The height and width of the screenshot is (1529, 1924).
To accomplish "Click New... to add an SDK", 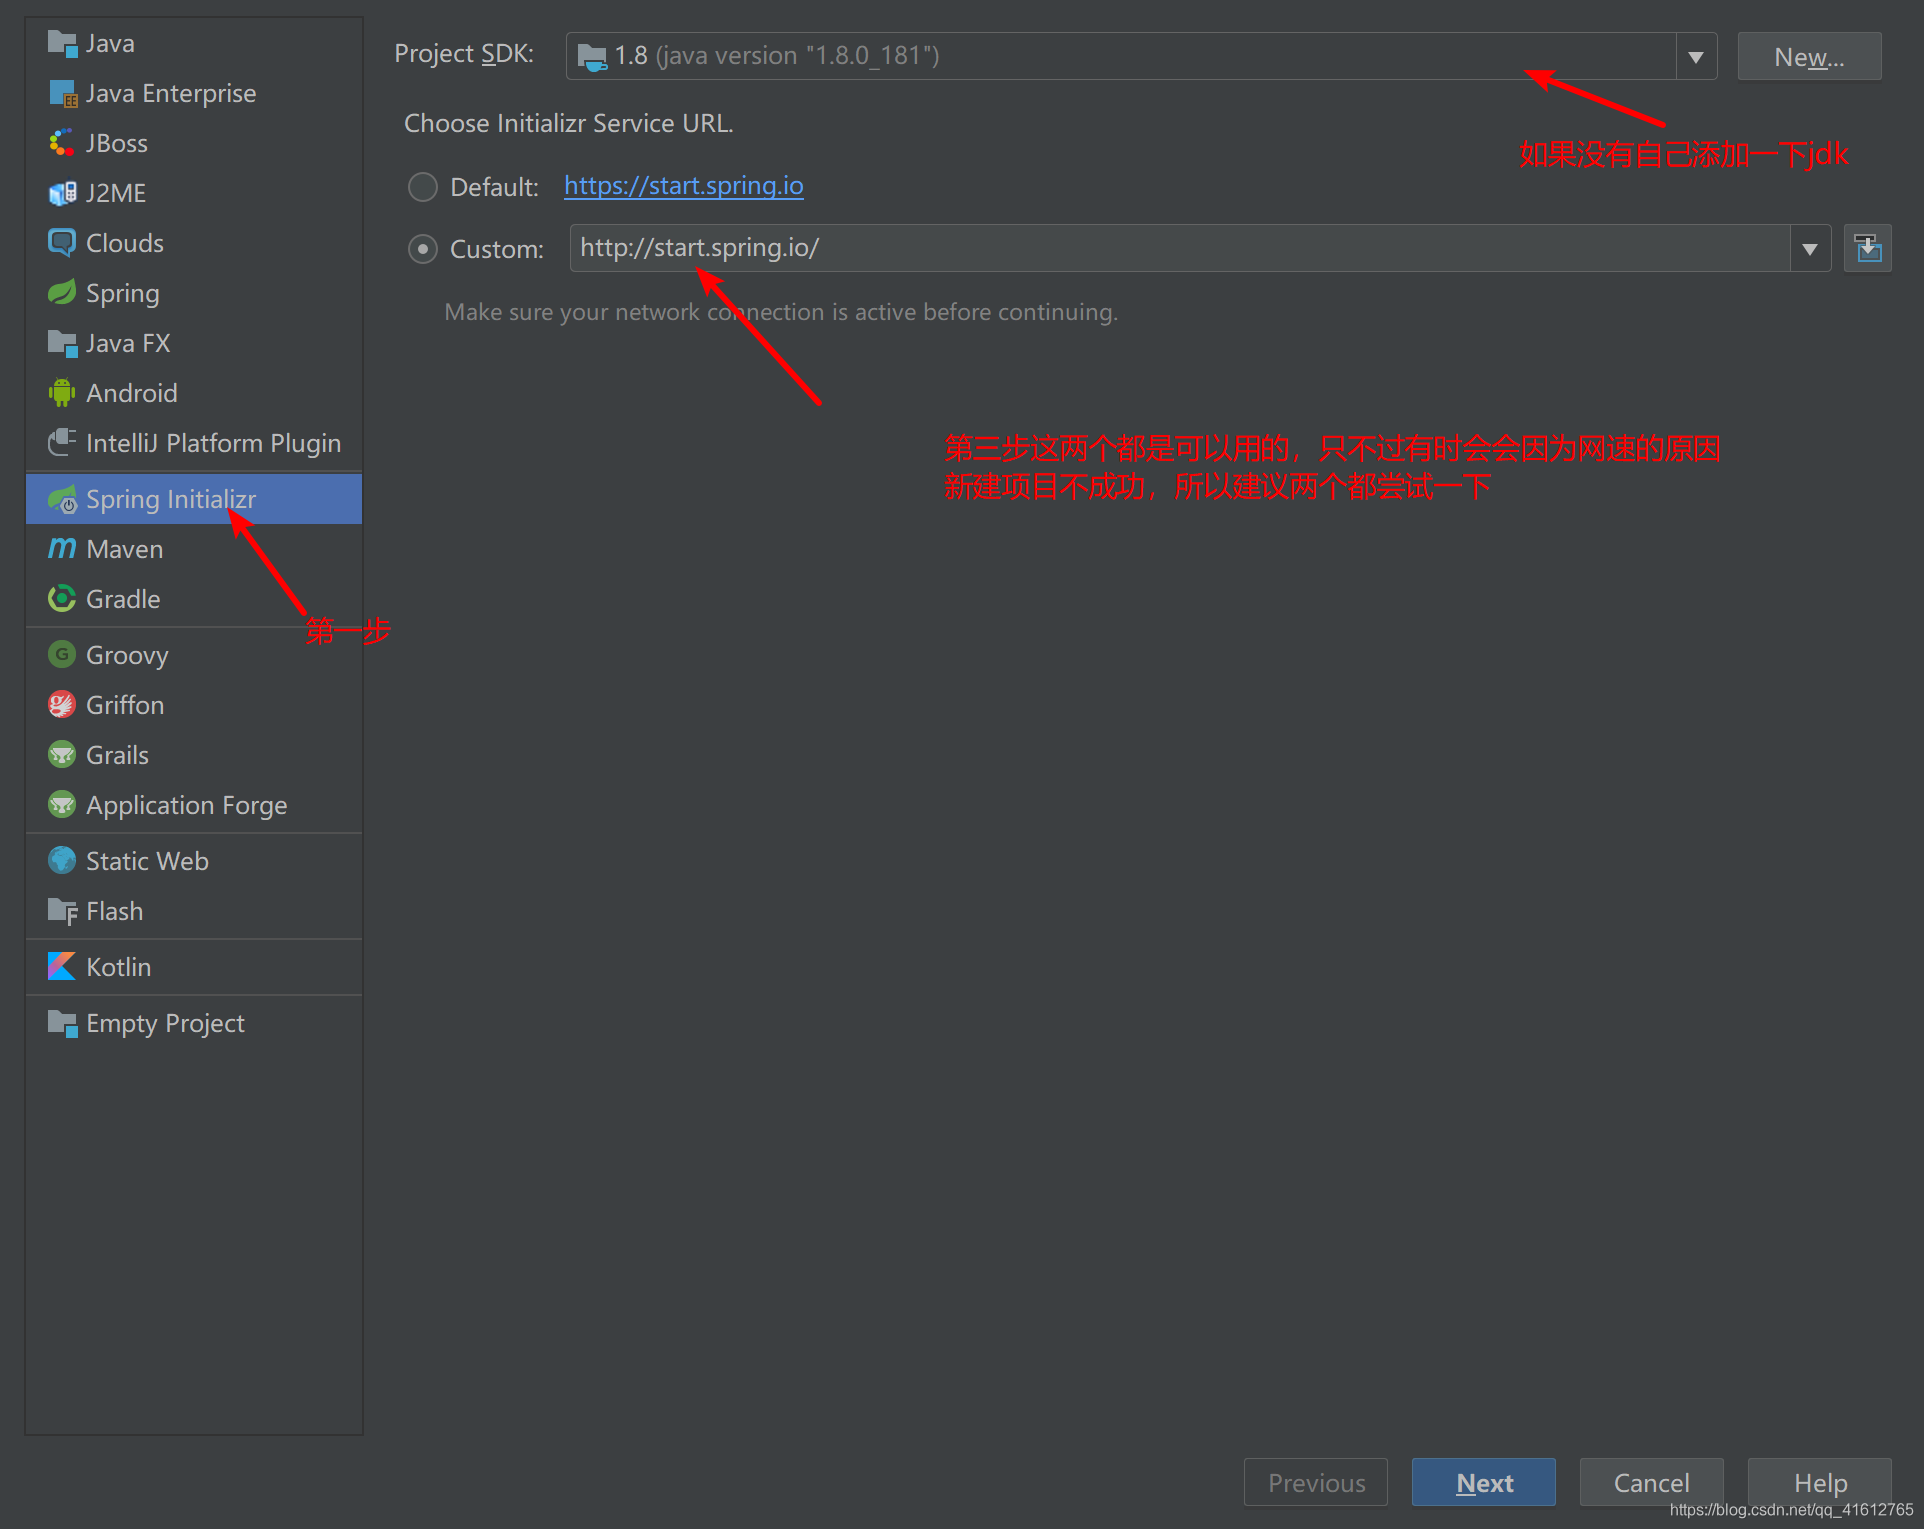I will coord(1808,57).
